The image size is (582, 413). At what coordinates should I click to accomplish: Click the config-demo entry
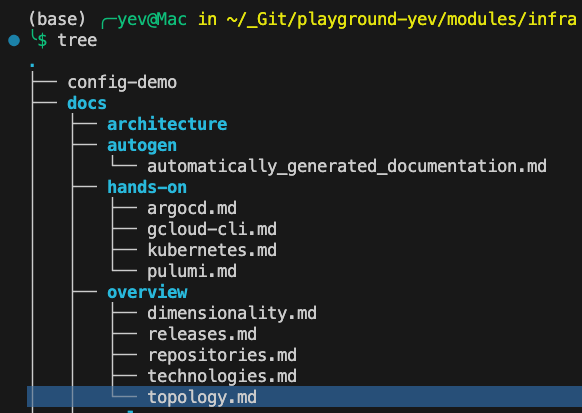click(x=122, y=82)
